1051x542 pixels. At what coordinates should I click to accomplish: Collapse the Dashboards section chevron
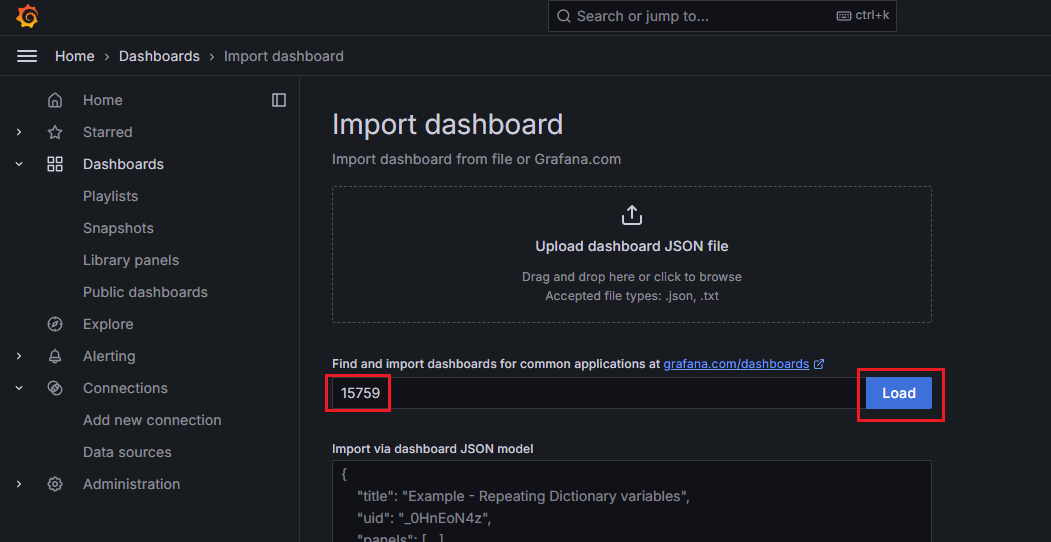click(x=19, y=164)
